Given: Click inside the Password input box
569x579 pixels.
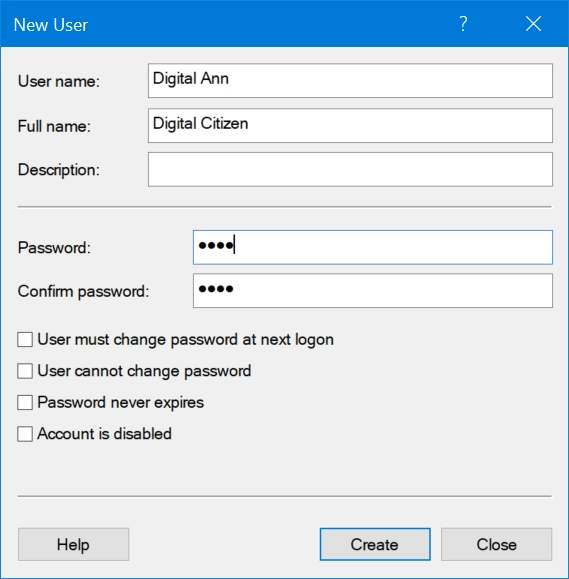Looking at the screenshot, I should pyautogui.click(x=373, y=247).
